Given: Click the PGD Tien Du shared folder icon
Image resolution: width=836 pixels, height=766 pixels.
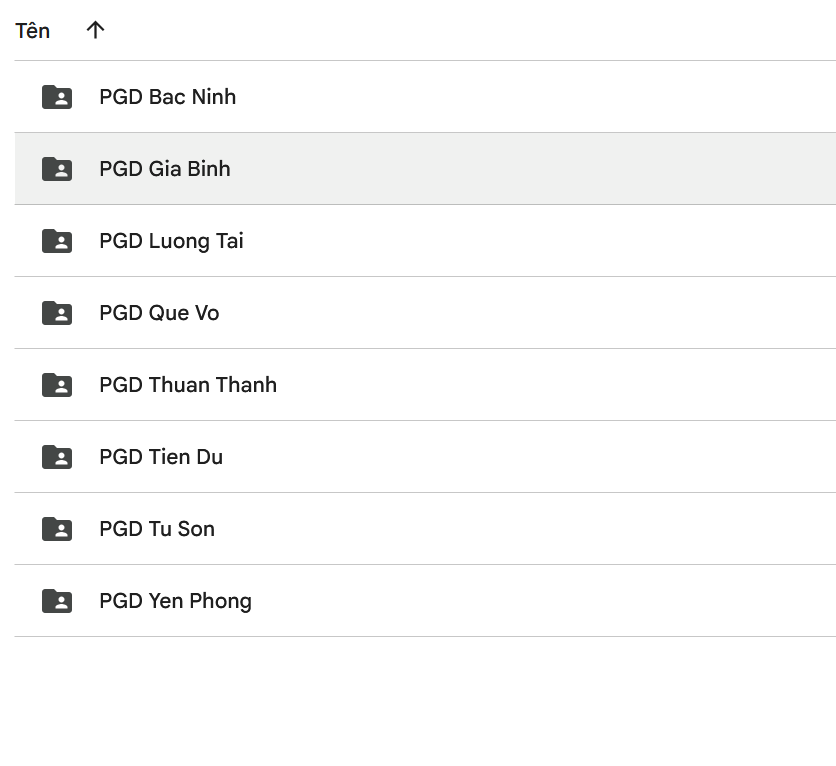Looking at the screenshot, I should point(57,457).
